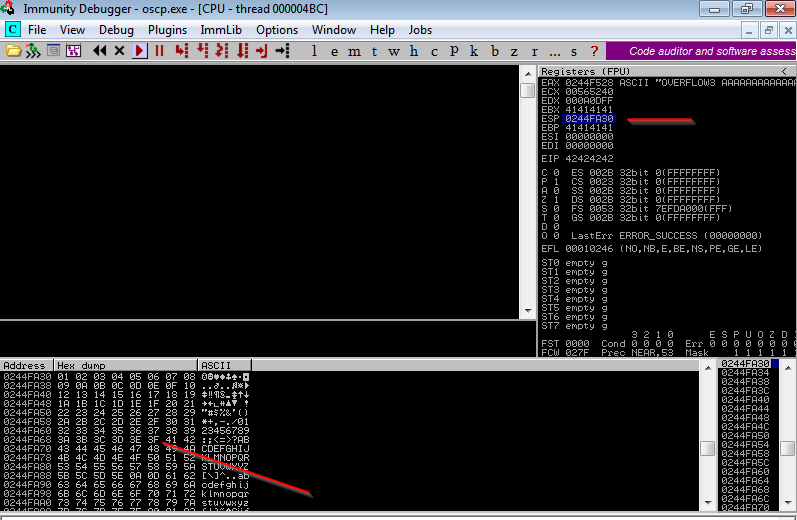Viewport: 797px width, 520px height.
Task: Show the Log window via 'l' button
Action: coord(315,51)
